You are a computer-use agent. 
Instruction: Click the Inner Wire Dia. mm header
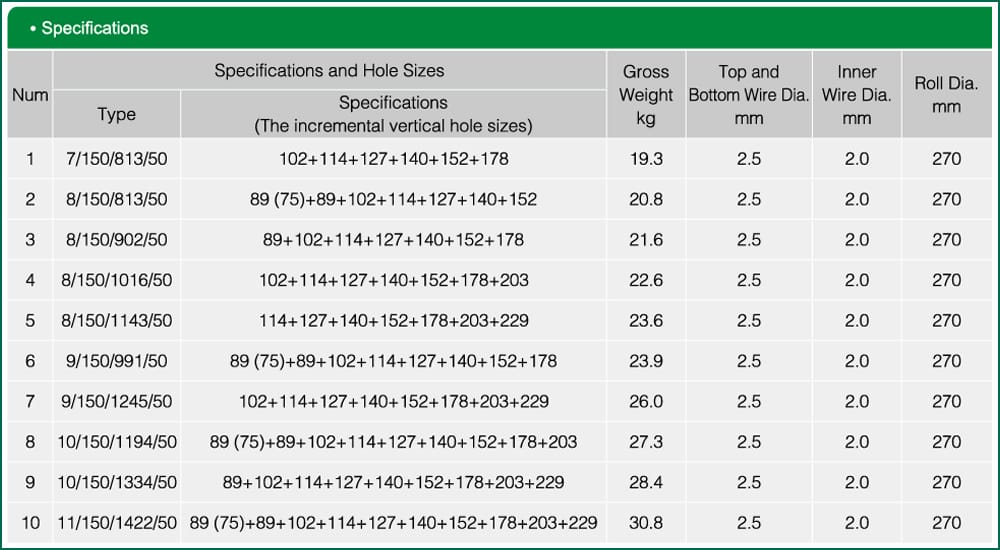point(857,95)
